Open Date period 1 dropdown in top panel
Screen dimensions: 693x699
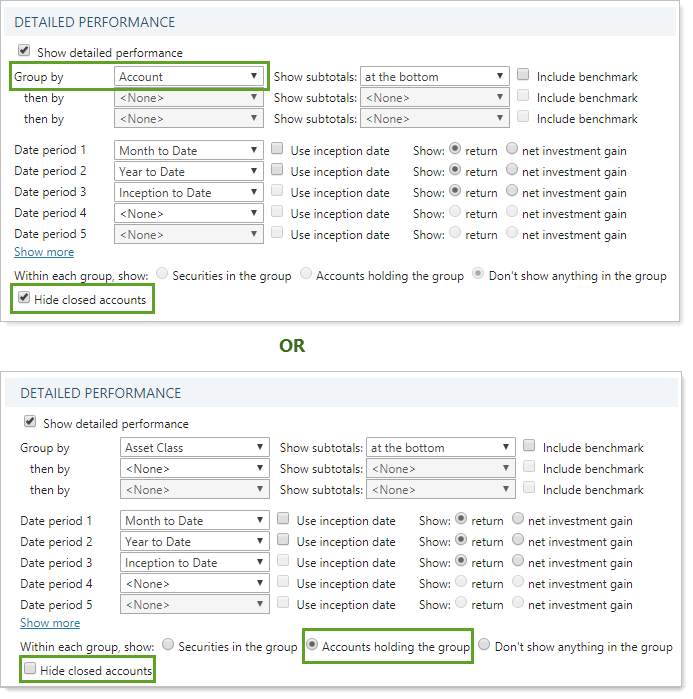pos(189,151)
